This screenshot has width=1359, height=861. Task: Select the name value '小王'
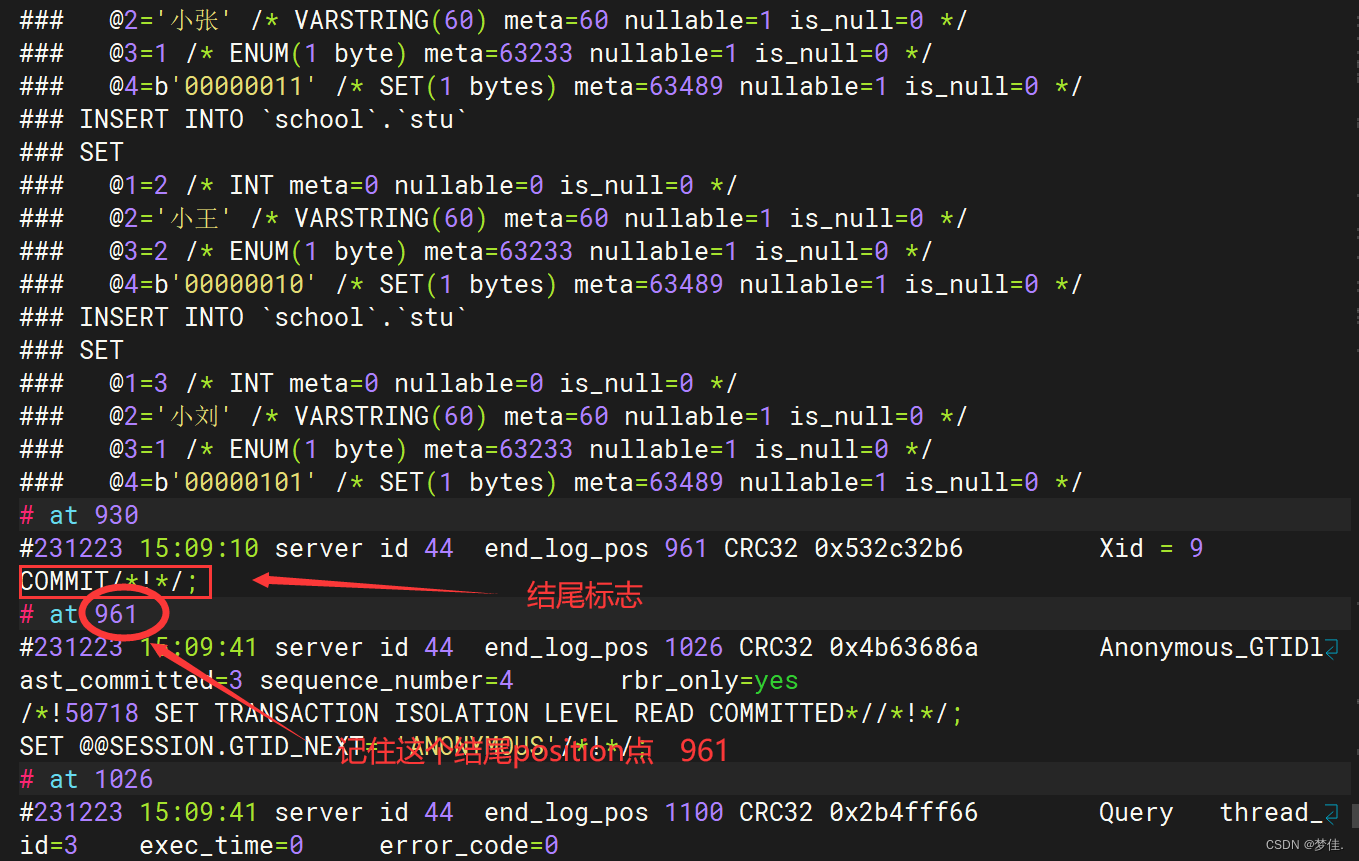coord(194,219)
